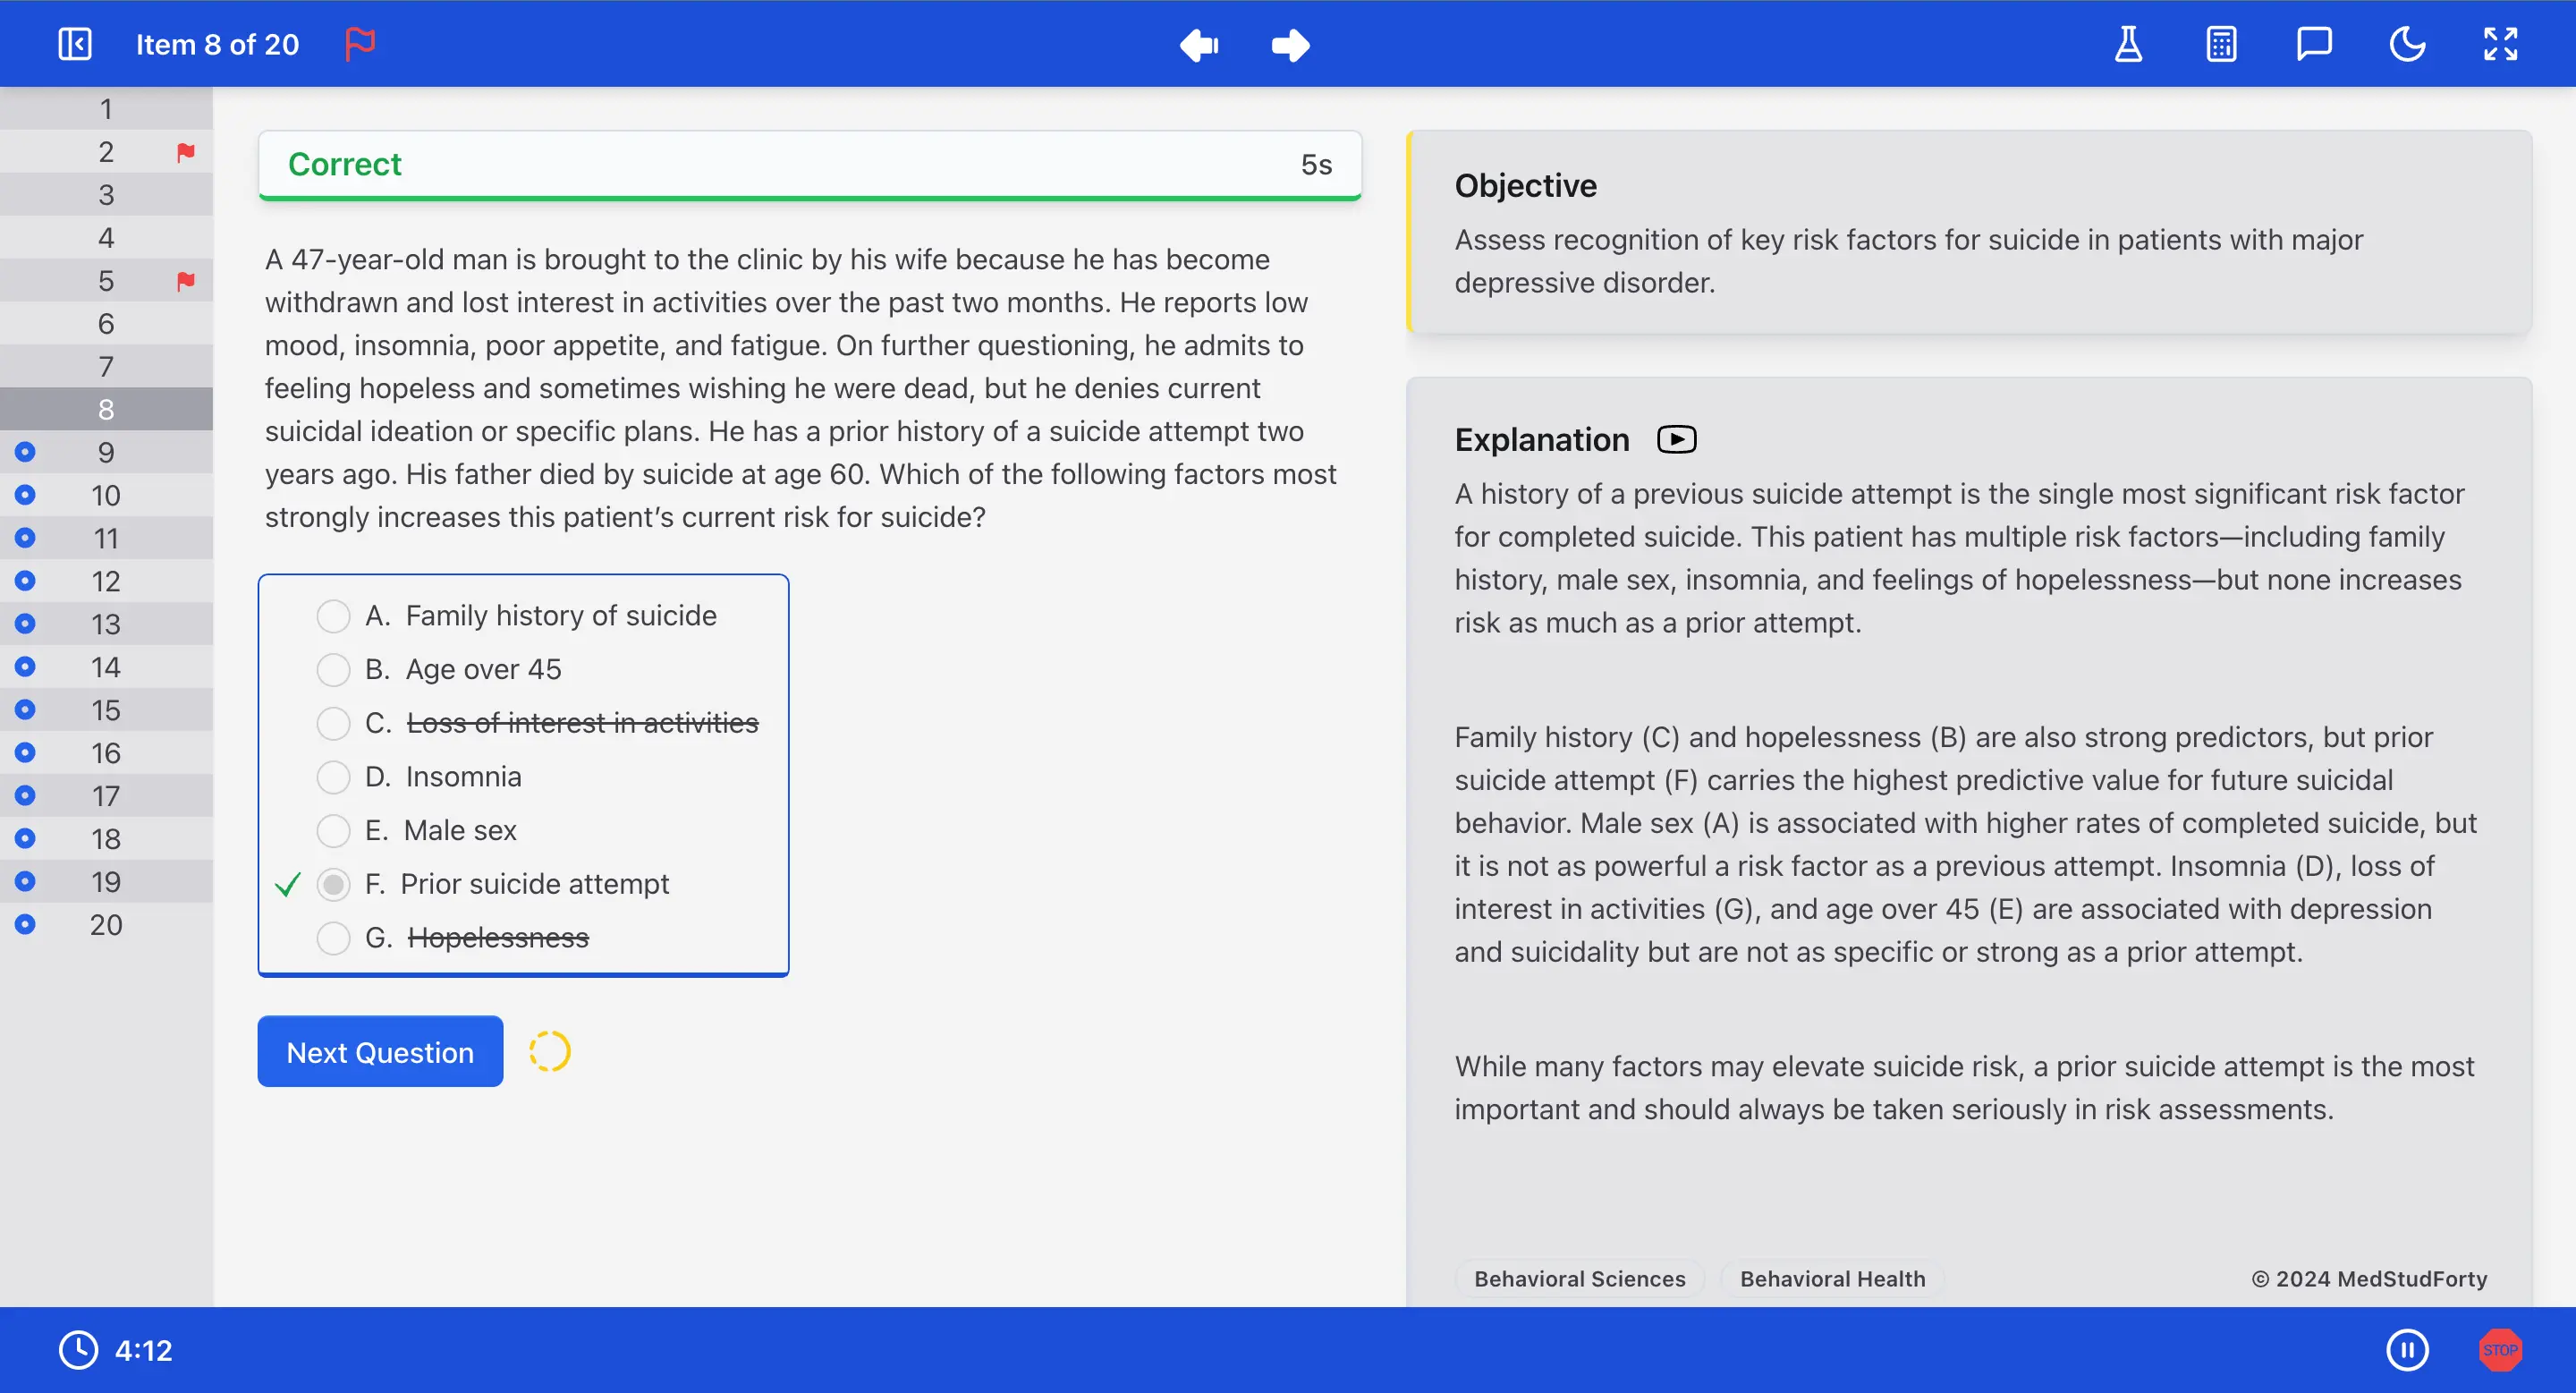This screenshot has height=1393, width=2576.
Task: Open the feedback comment icon
Action: click(2314, 44)
